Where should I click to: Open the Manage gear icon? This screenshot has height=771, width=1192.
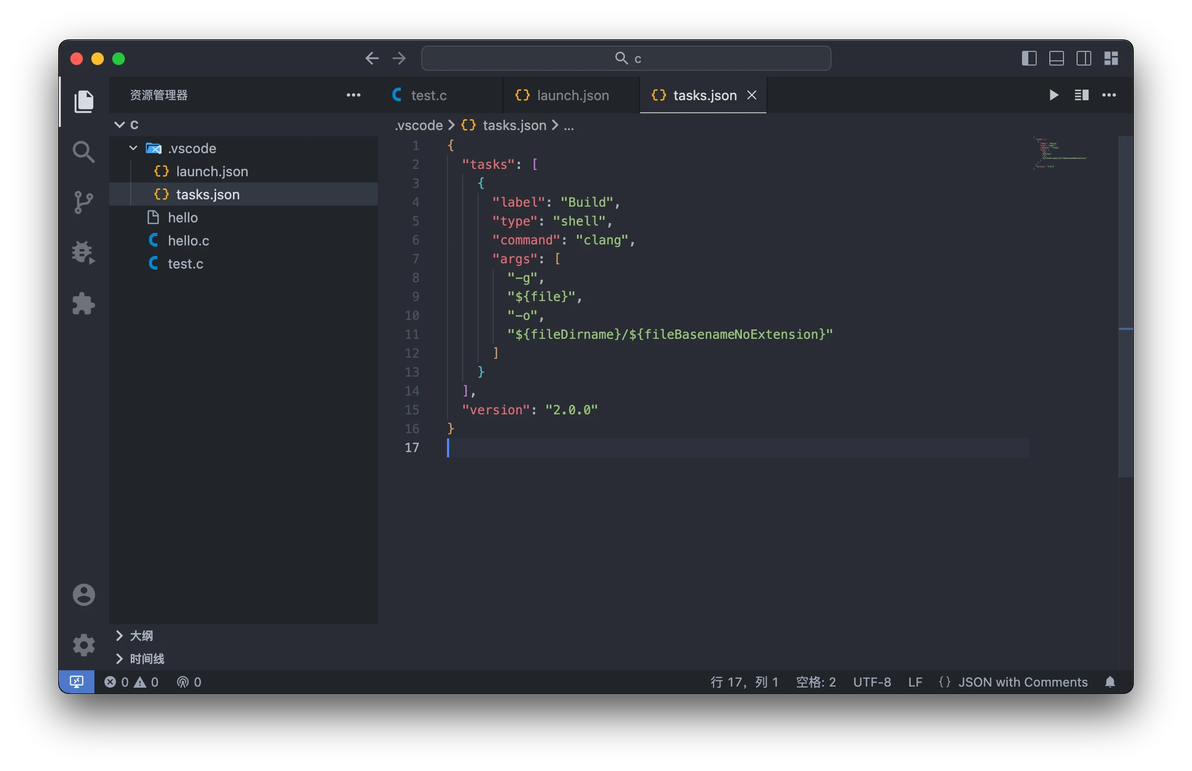pyautogui.click(x=84, y=645)
